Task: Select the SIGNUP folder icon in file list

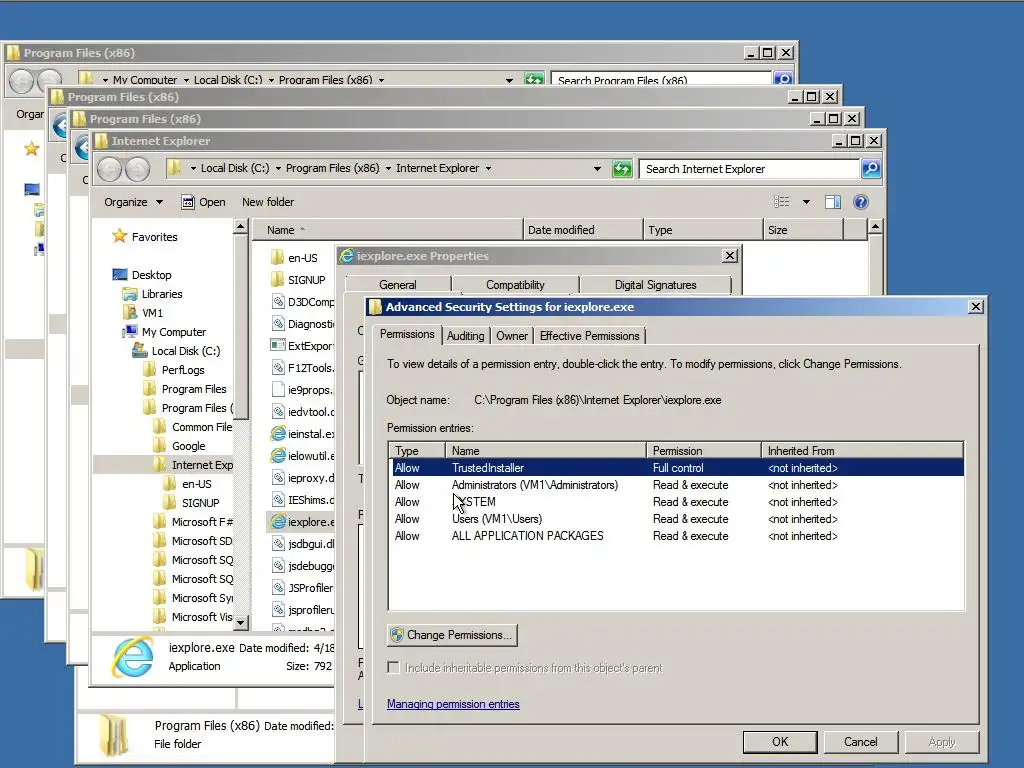Action: 278,280
